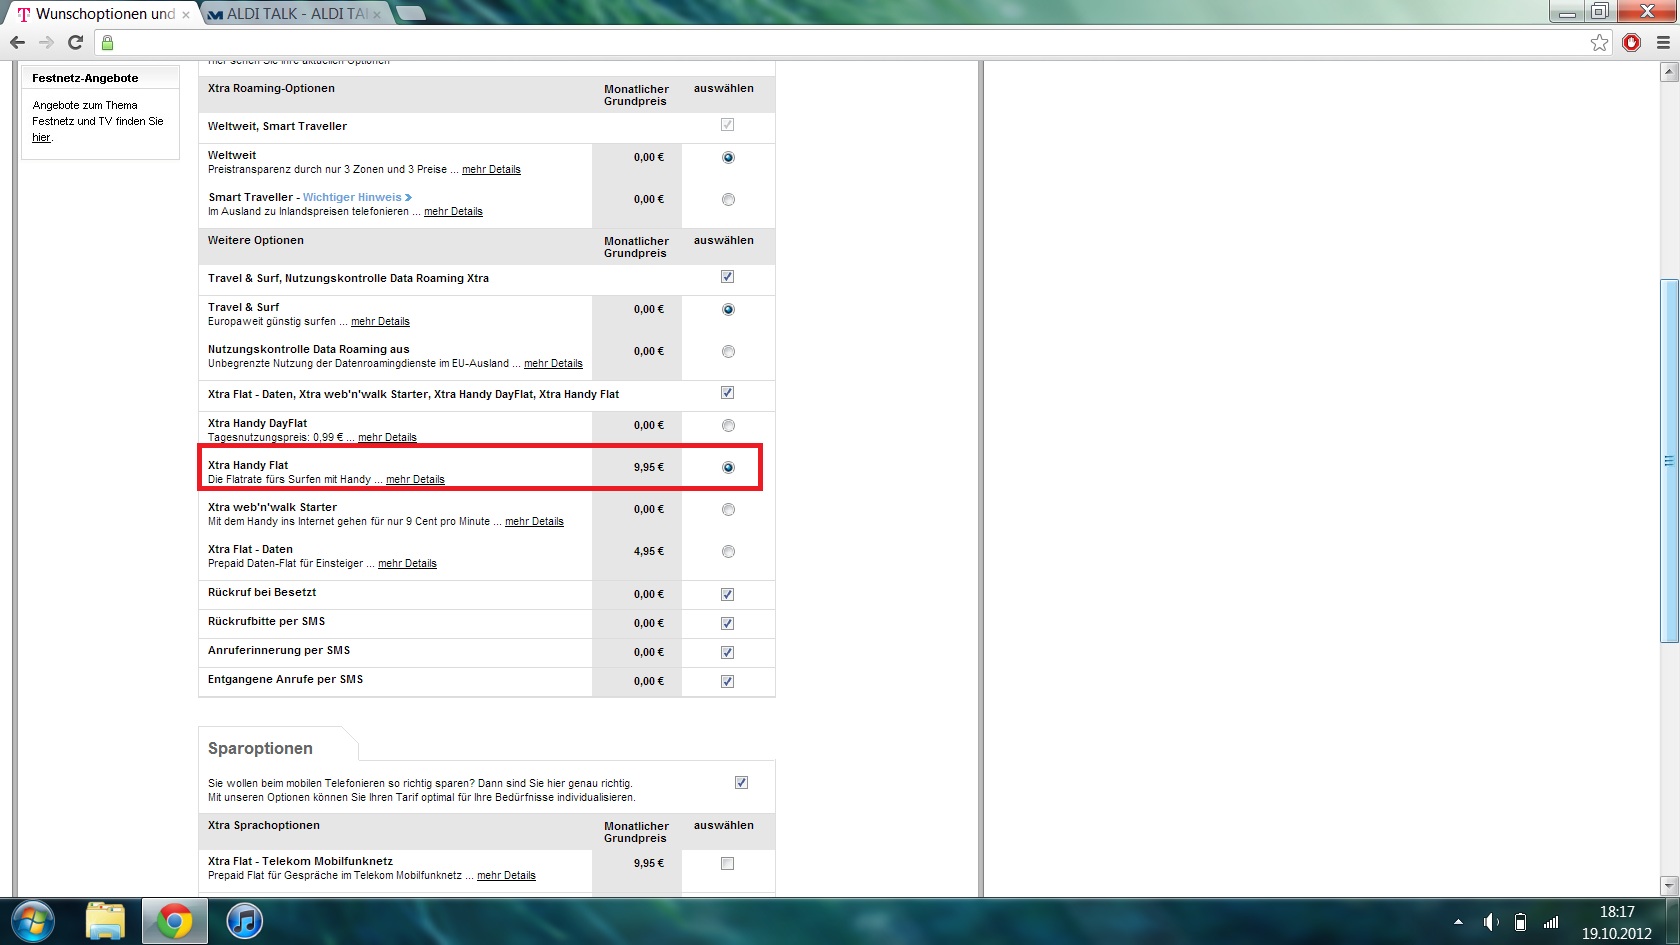The image size is (1680, 945).
Task: Open iTunes from the taskbar
Action: [245, 921]
